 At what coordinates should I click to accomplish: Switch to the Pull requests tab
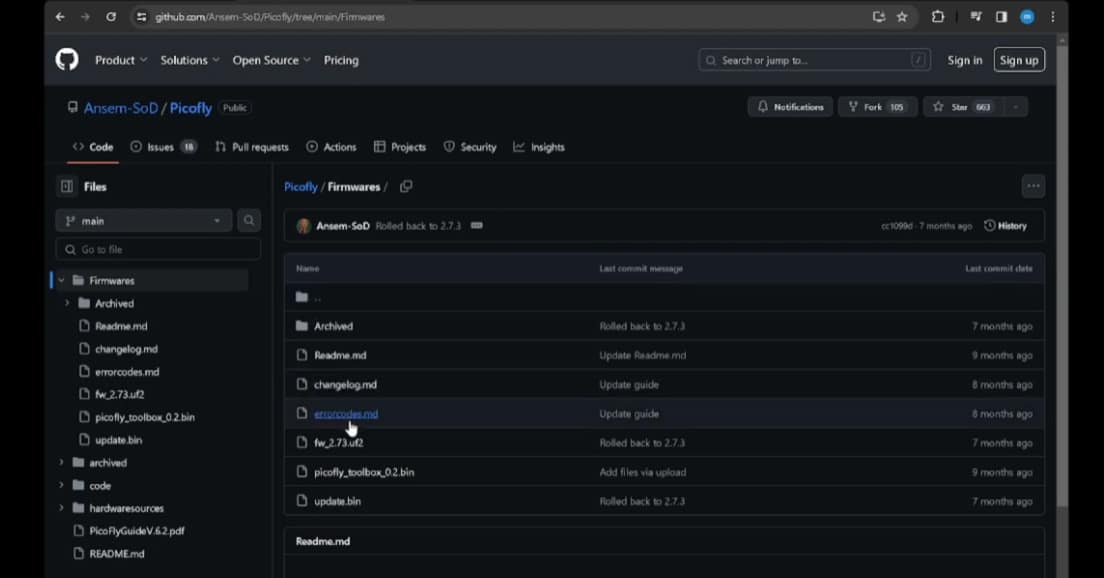pyautogui.click(x=252, y=147)
